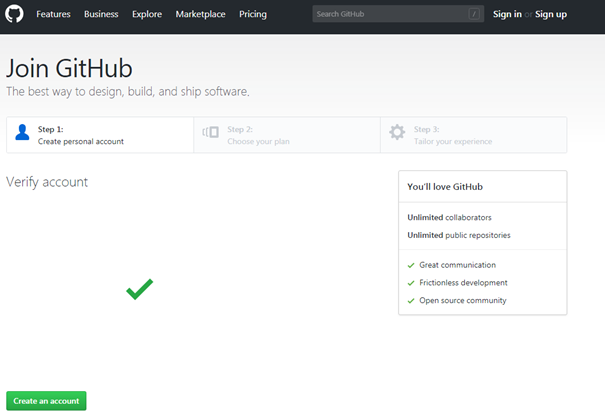
Task: Click the Sign in link
Action: point(507,14)
